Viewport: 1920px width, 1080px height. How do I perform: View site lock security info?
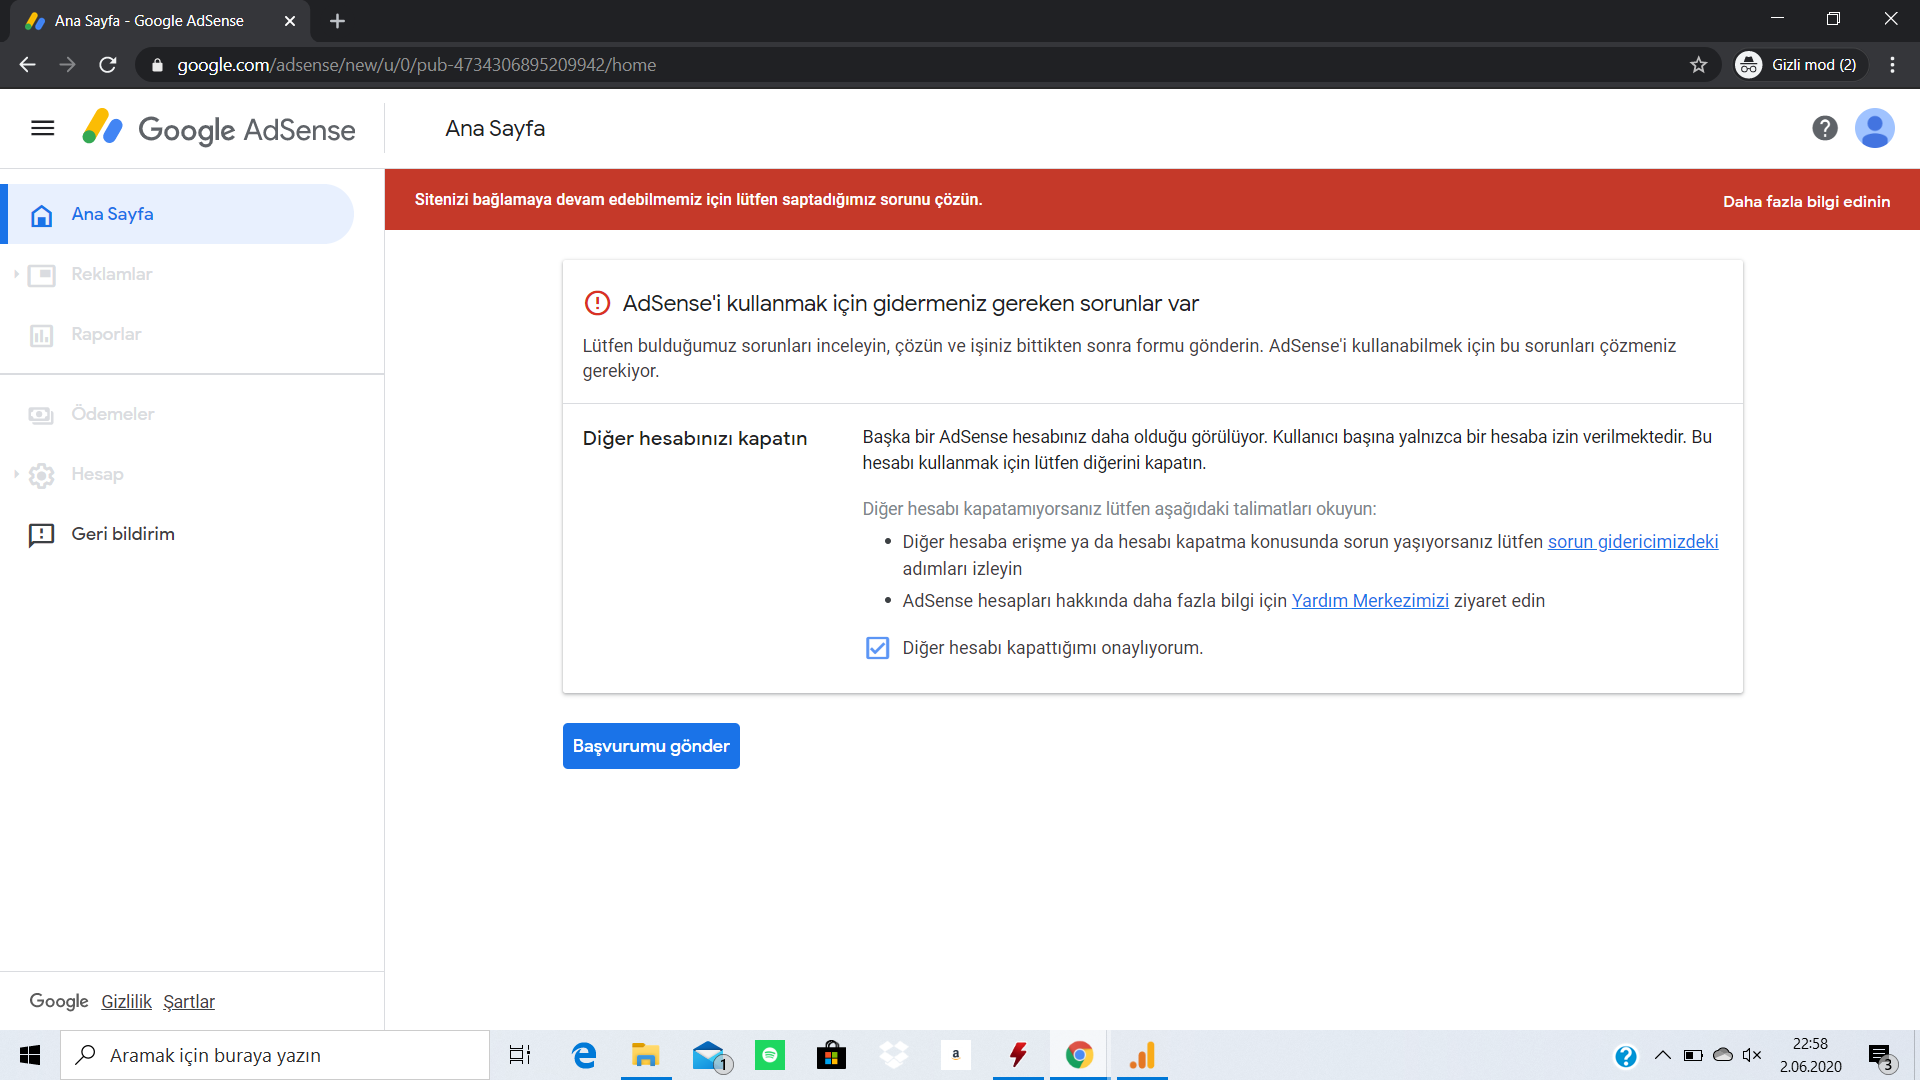157,65
